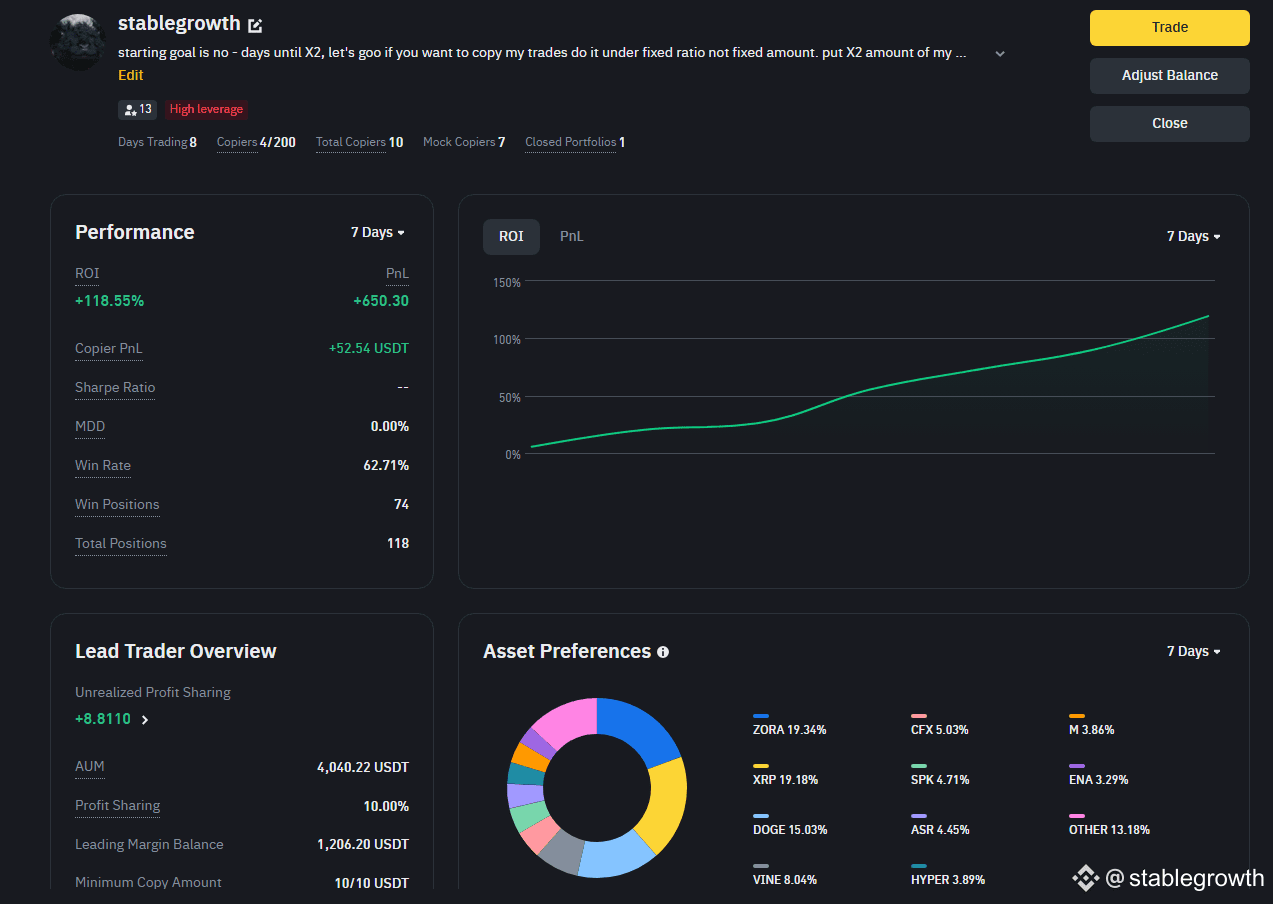Image resolution: width=1273 pixels, height=904 pixels.
Task: Click the stablegrowth profile avatar
Action: click(x=78, y=42)
